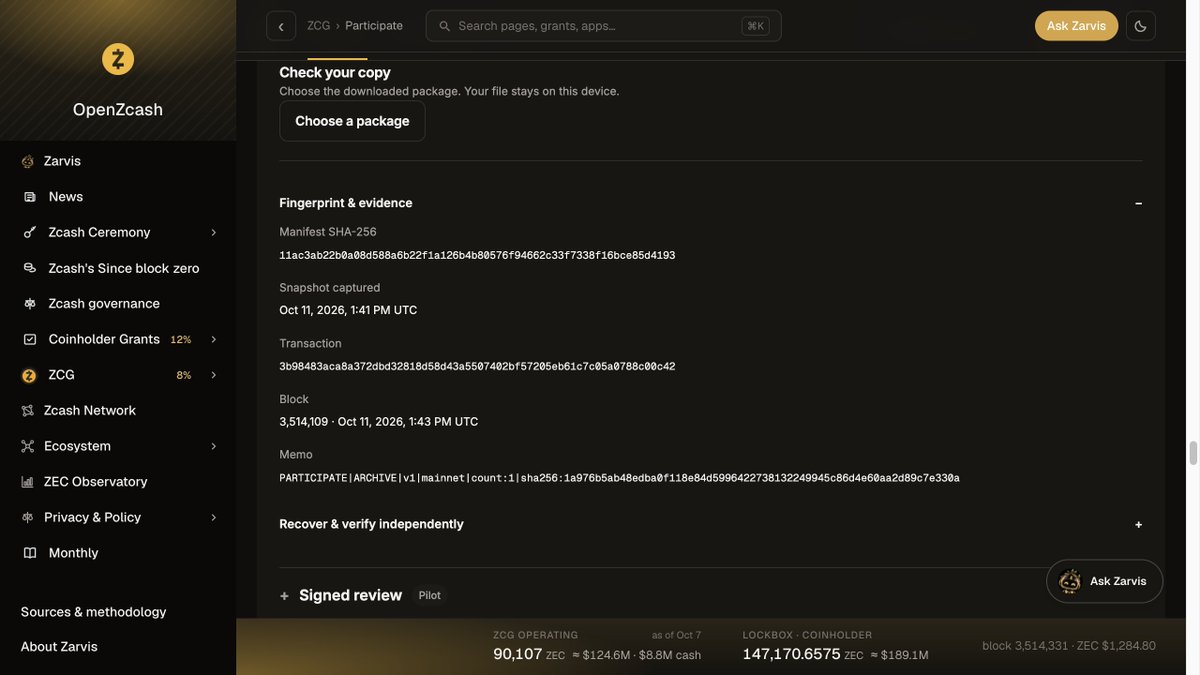Screen dimensions: 1200x675
Task: Click the search magnifier icon
Action: click(x=445, y=26)
